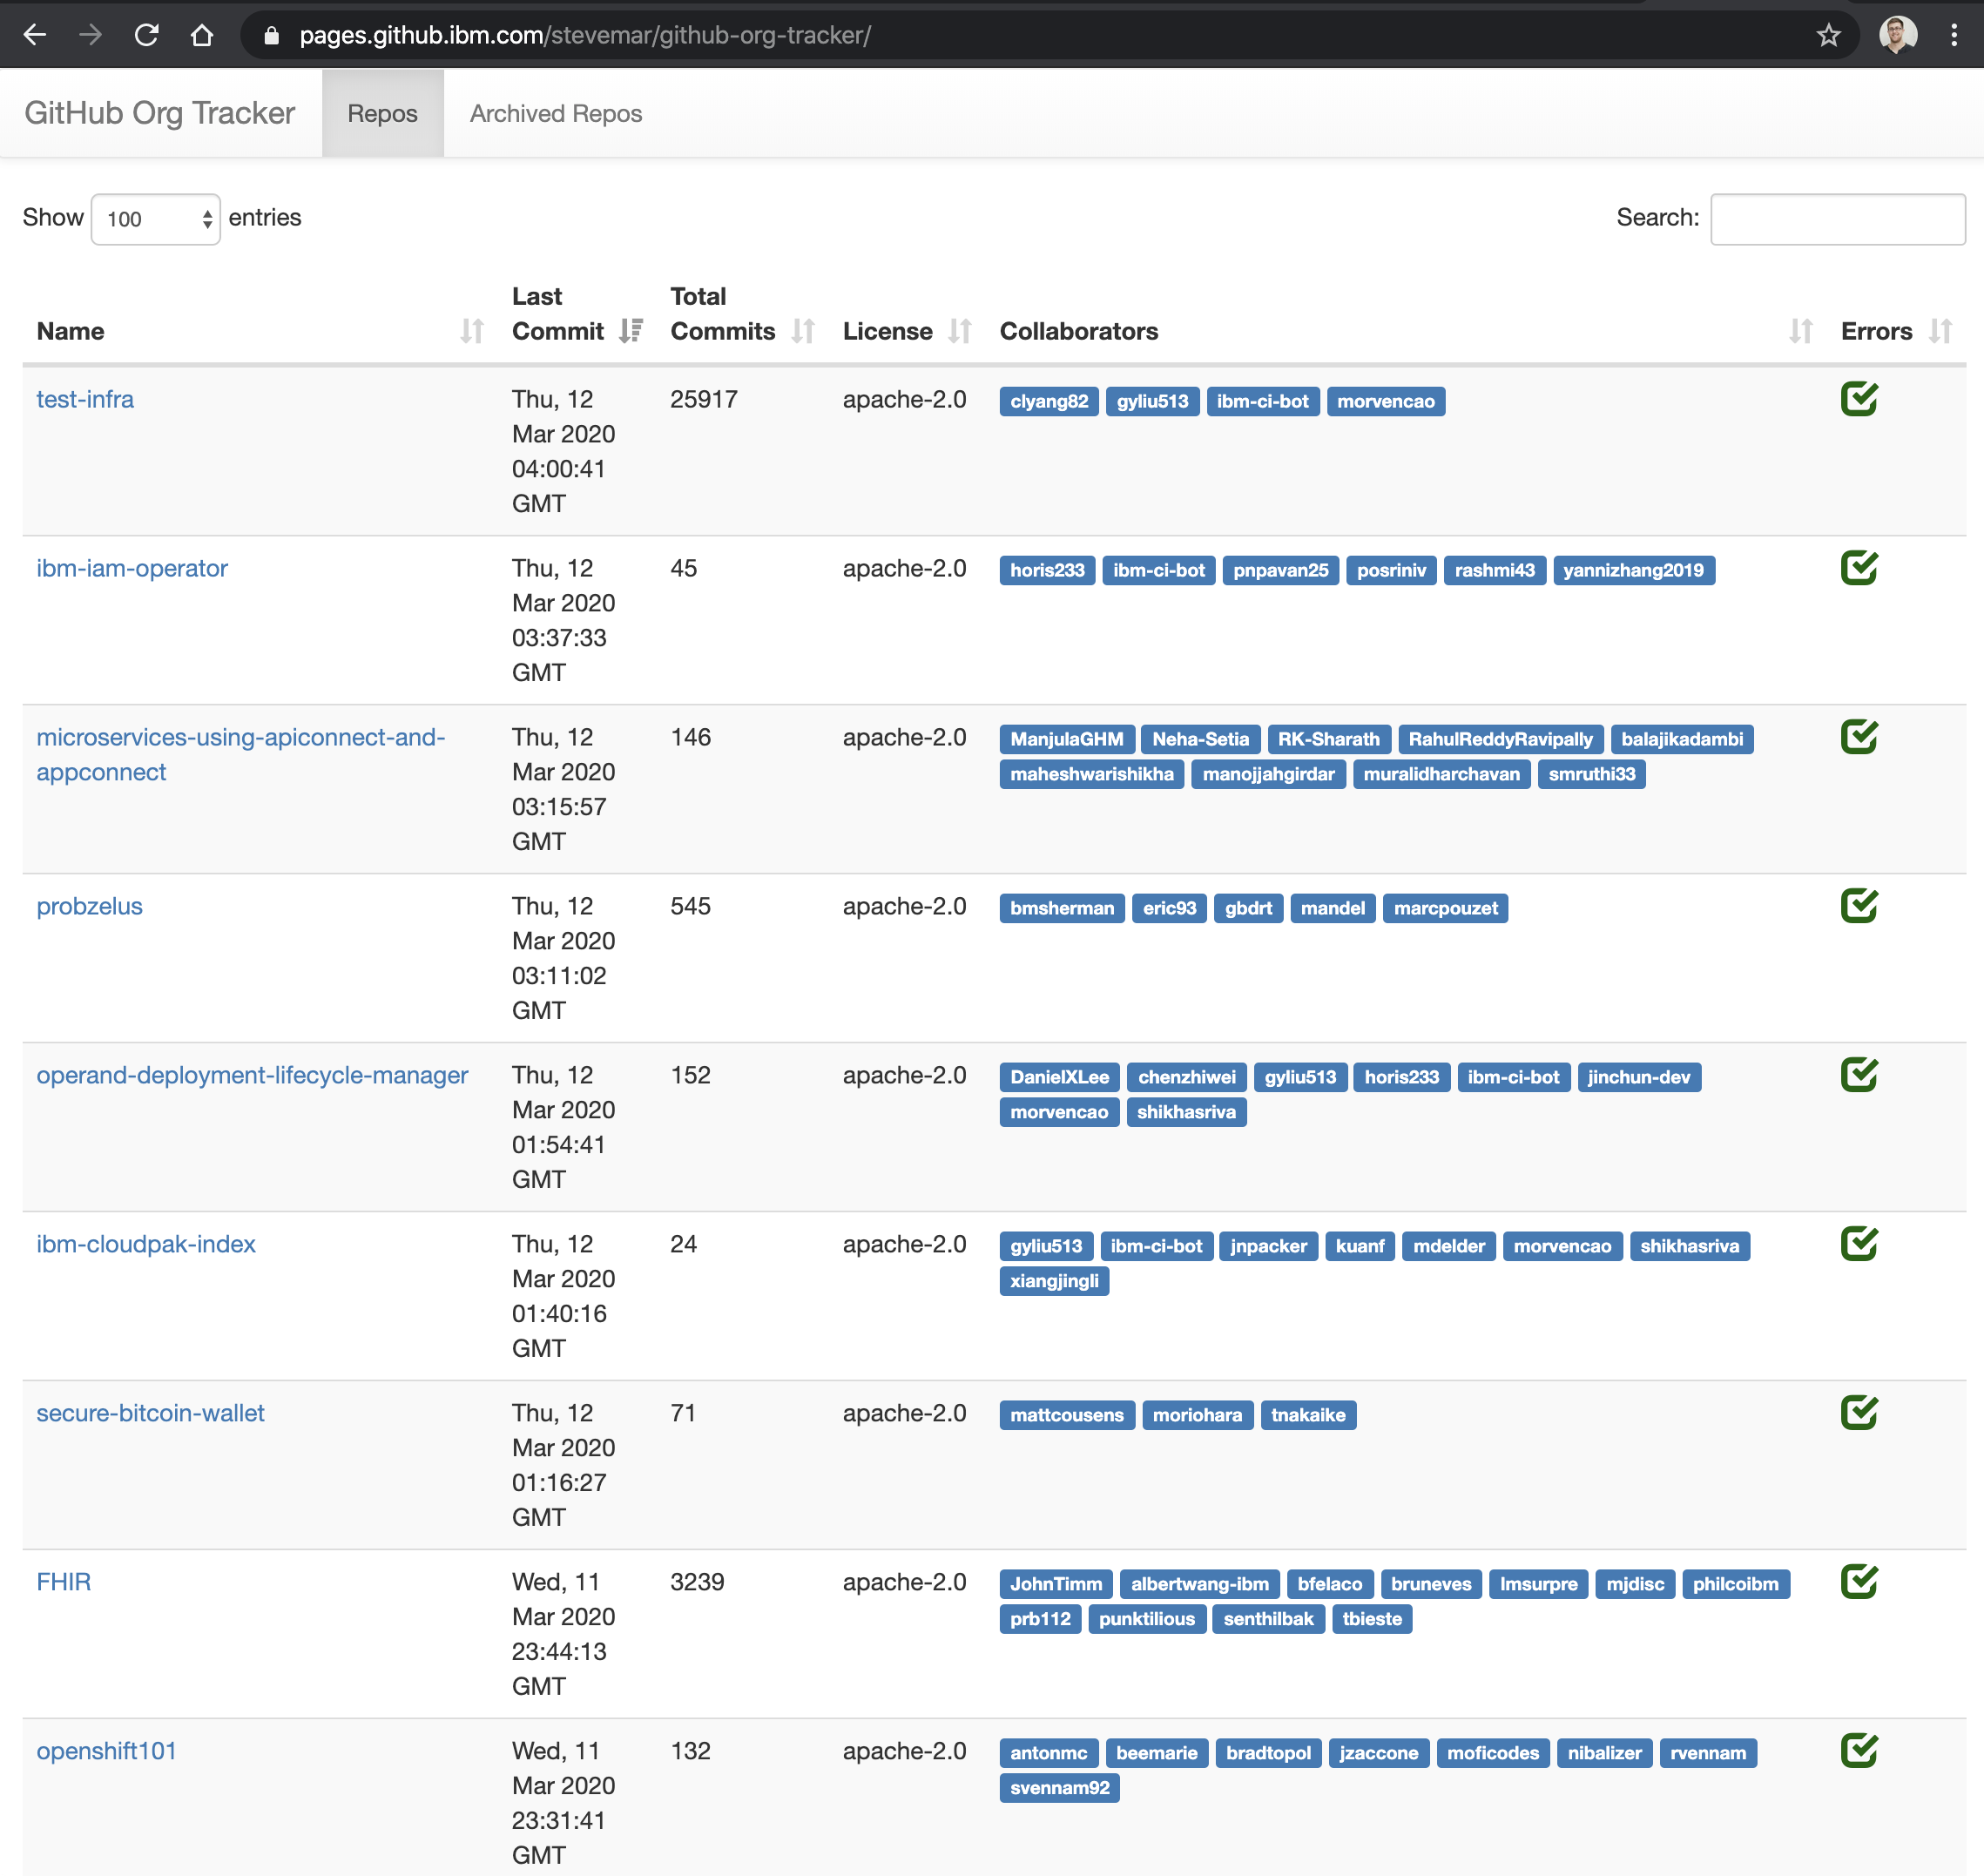Click the green check for probzelus
This screenshot has width=1984, height=1876.
(1859, 906)
